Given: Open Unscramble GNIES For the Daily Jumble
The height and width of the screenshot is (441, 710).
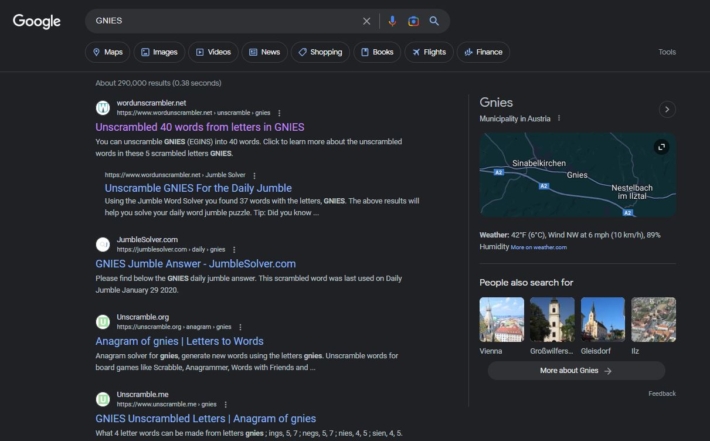Looking at the screenshot, I should coord(198,188).
